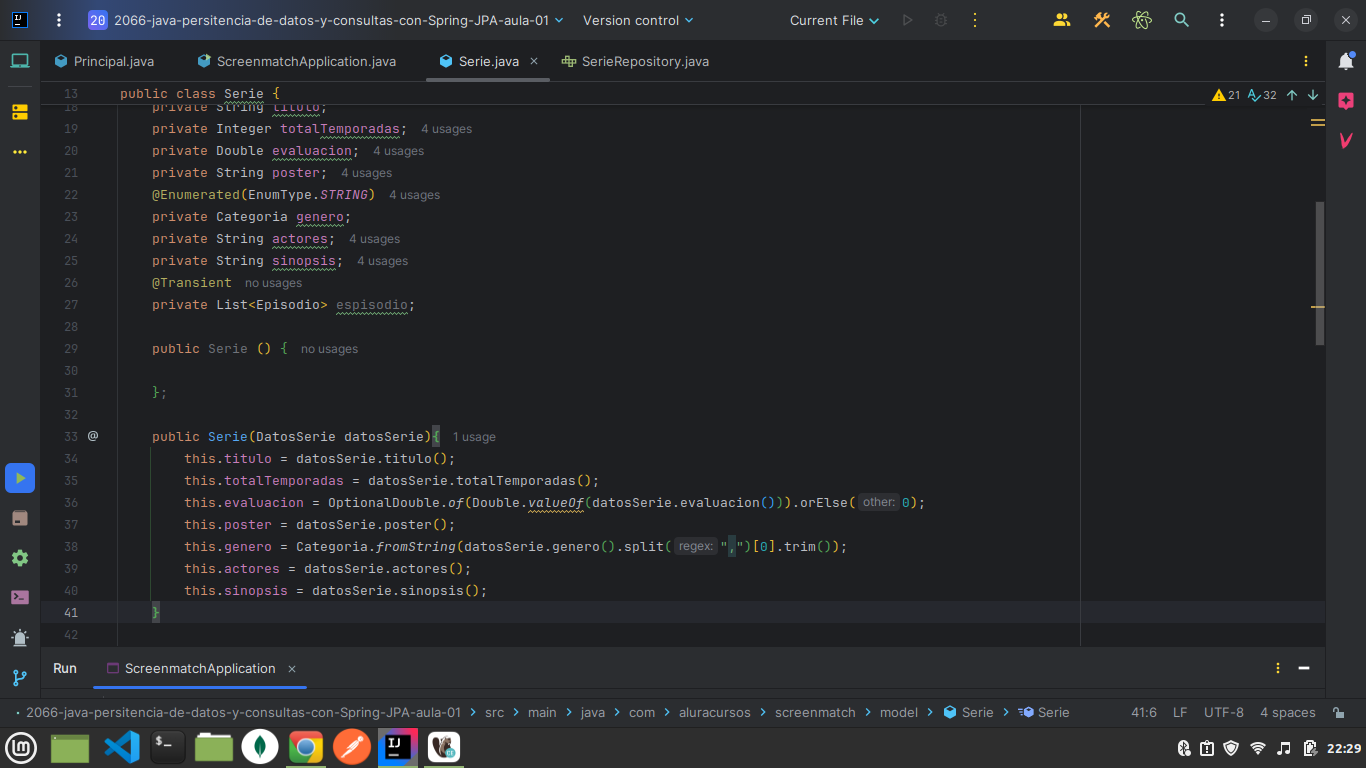Image resolution: width=1366 pixels, height=768 pixels.
Task: Open the pink V plugin icon
Action: tap(1346, 141)
